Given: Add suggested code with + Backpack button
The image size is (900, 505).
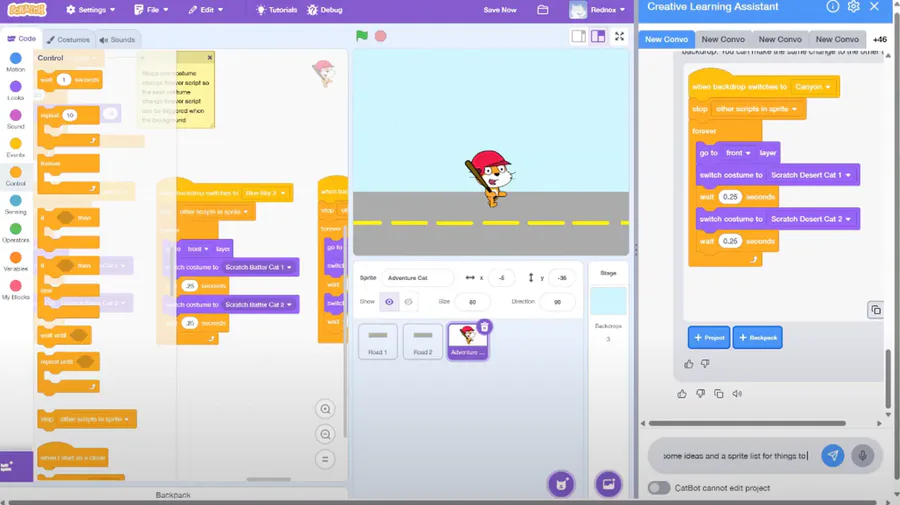Looking at the screenshot, I should click(x=758, y=337).
